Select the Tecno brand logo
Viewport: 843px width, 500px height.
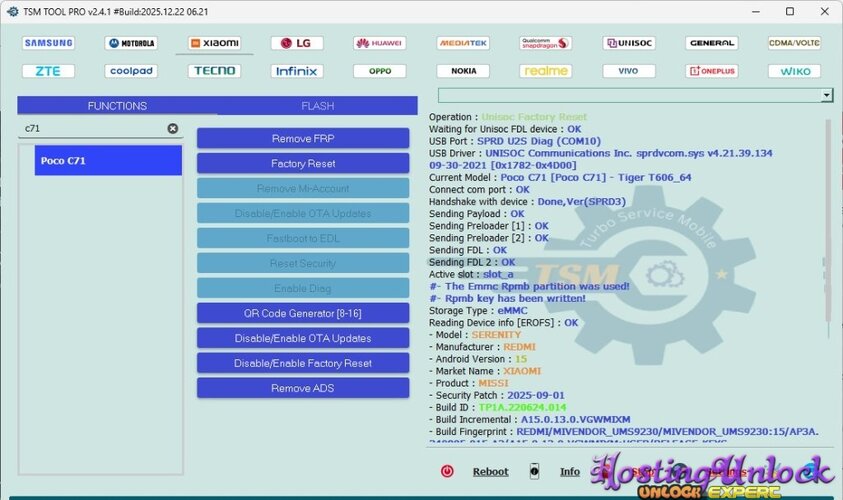tap(215, 71)
